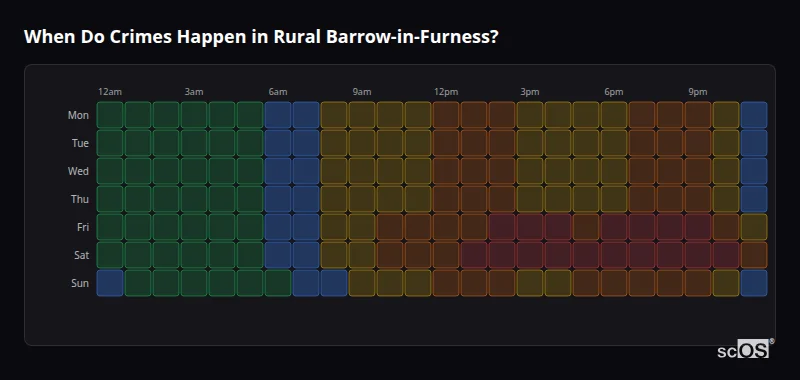Click the Friday 10am orange cell
The width and height of the screenshot is (800, 380).
pos(390,227)
